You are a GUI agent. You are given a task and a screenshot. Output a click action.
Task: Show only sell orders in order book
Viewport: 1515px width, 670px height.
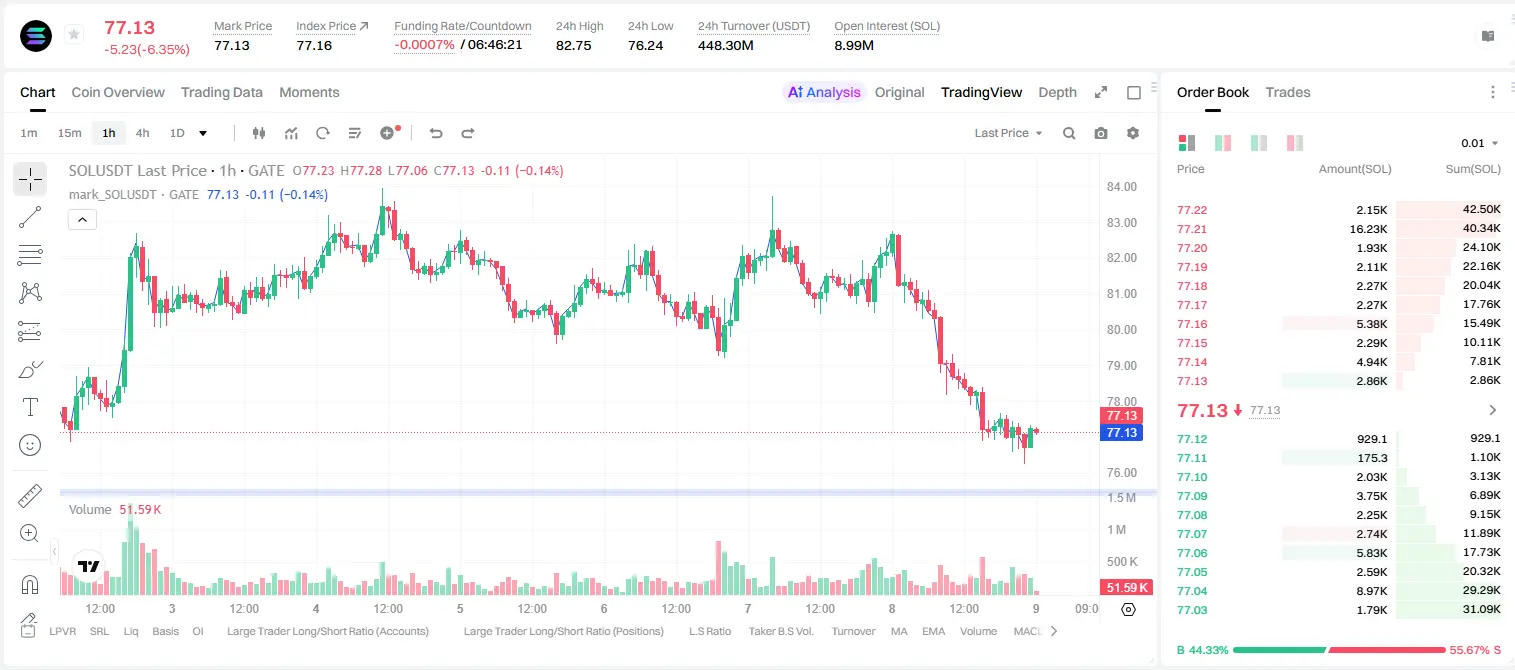1295,143
